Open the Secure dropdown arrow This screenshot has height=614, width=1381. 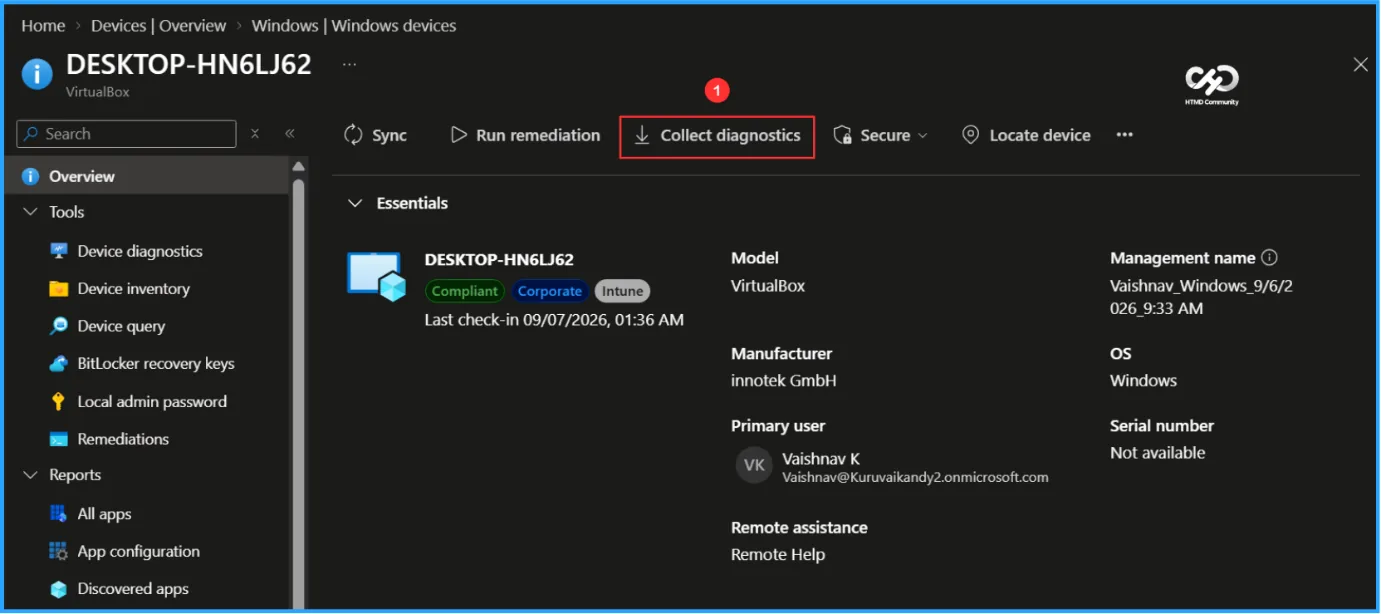923,135
